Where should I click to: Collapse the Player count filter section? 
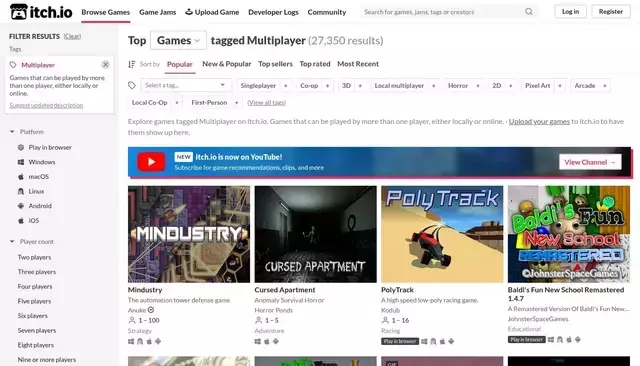point(32,242)
